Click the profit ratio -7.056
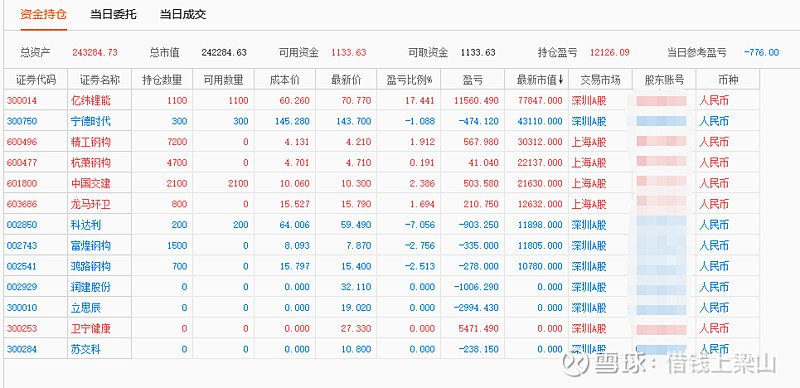800x388 pixels. [420, 225]
